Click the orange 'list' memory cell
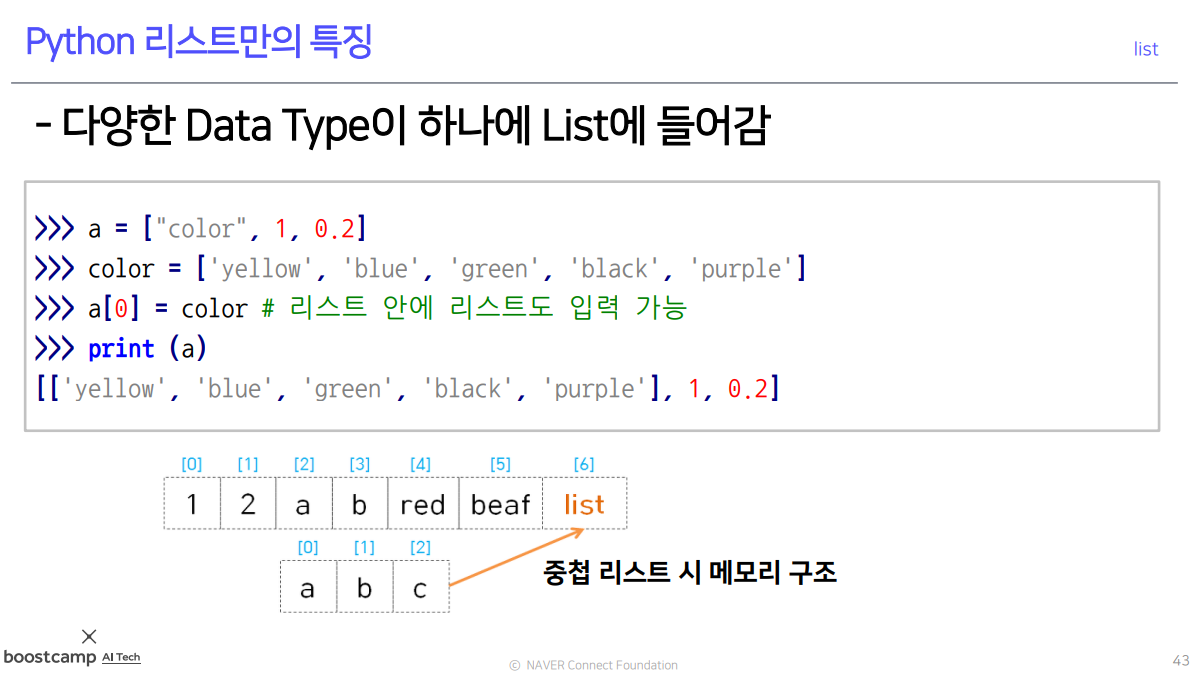 click(584, 503)
